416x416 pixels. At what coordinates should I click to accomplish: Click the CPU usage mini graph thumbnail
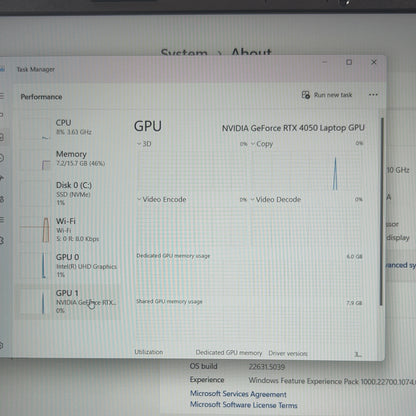tap(35, 127)
